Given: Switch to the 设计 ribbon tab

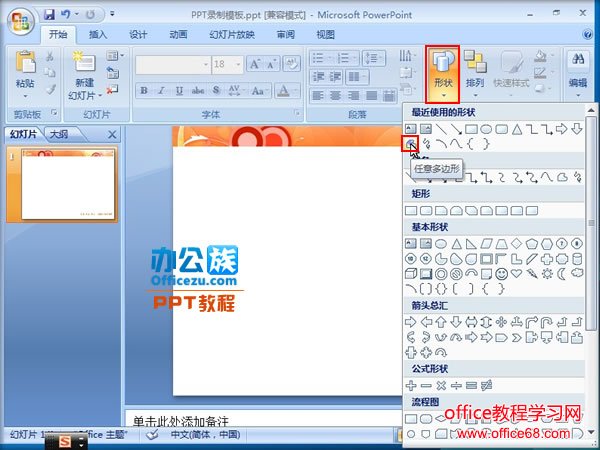Looking at the screenshot, I should click(x=138, y=34).
